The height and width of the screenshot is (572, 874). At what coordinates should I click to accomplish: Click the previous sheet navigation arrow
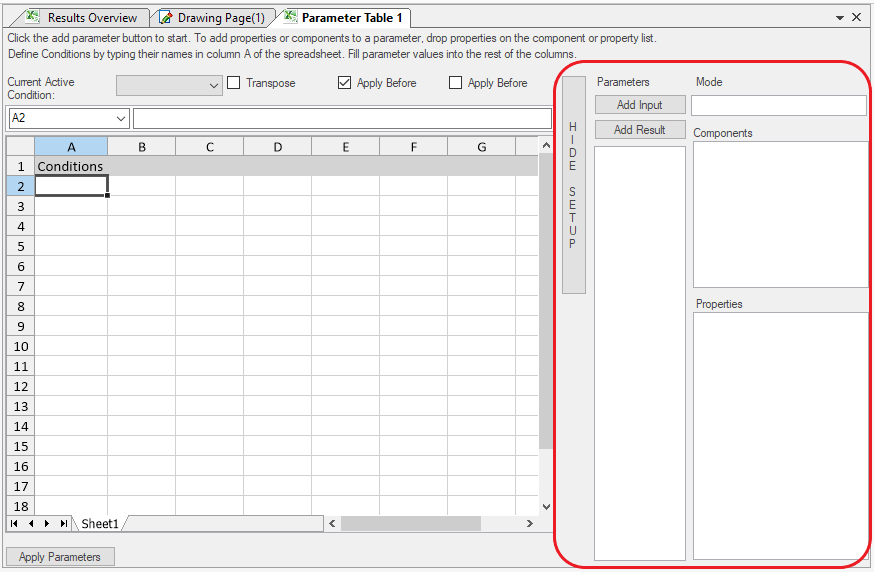[31, 523]
